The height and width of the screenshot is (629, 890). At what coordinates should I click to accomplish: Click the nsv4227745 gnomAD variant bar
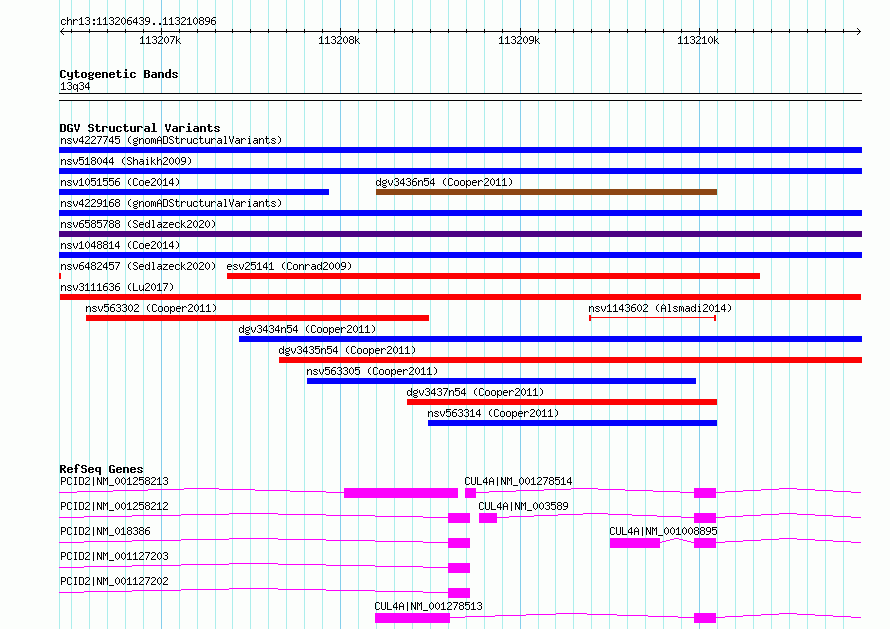[x=460, y=150]
